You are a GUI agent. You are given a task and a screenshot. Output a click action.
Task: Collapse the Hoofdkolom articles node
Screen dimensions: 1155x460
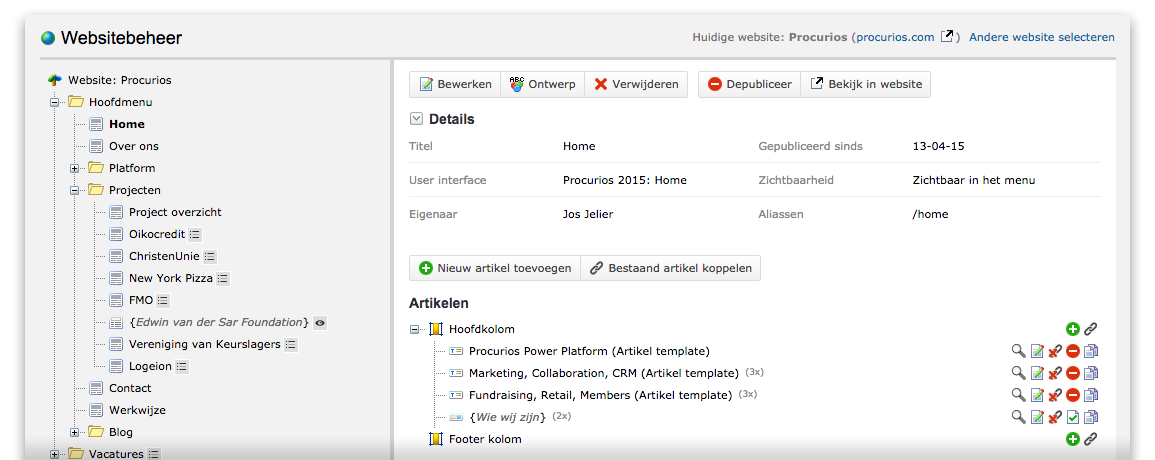[x=415, y=330]
